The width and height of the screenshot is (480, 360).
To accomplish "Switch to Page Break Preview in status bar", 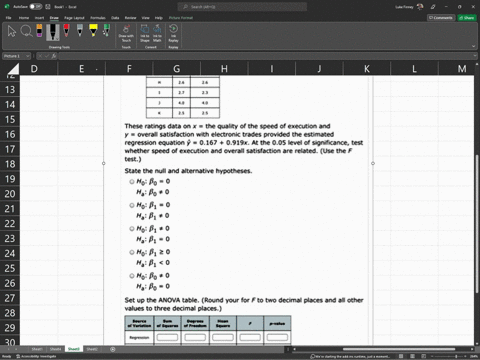I will coord(423,356).
